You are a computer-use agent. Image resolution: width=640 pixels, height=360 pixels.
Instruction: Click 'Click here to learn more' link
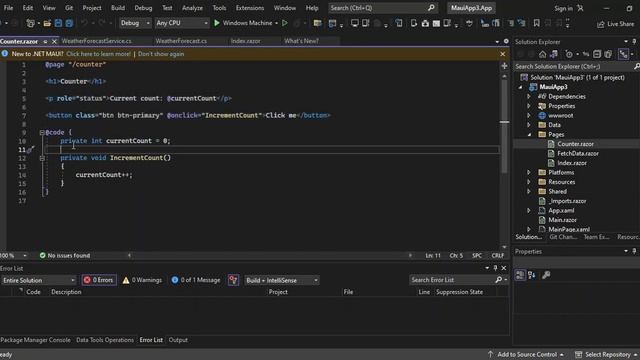coord(98,54)
